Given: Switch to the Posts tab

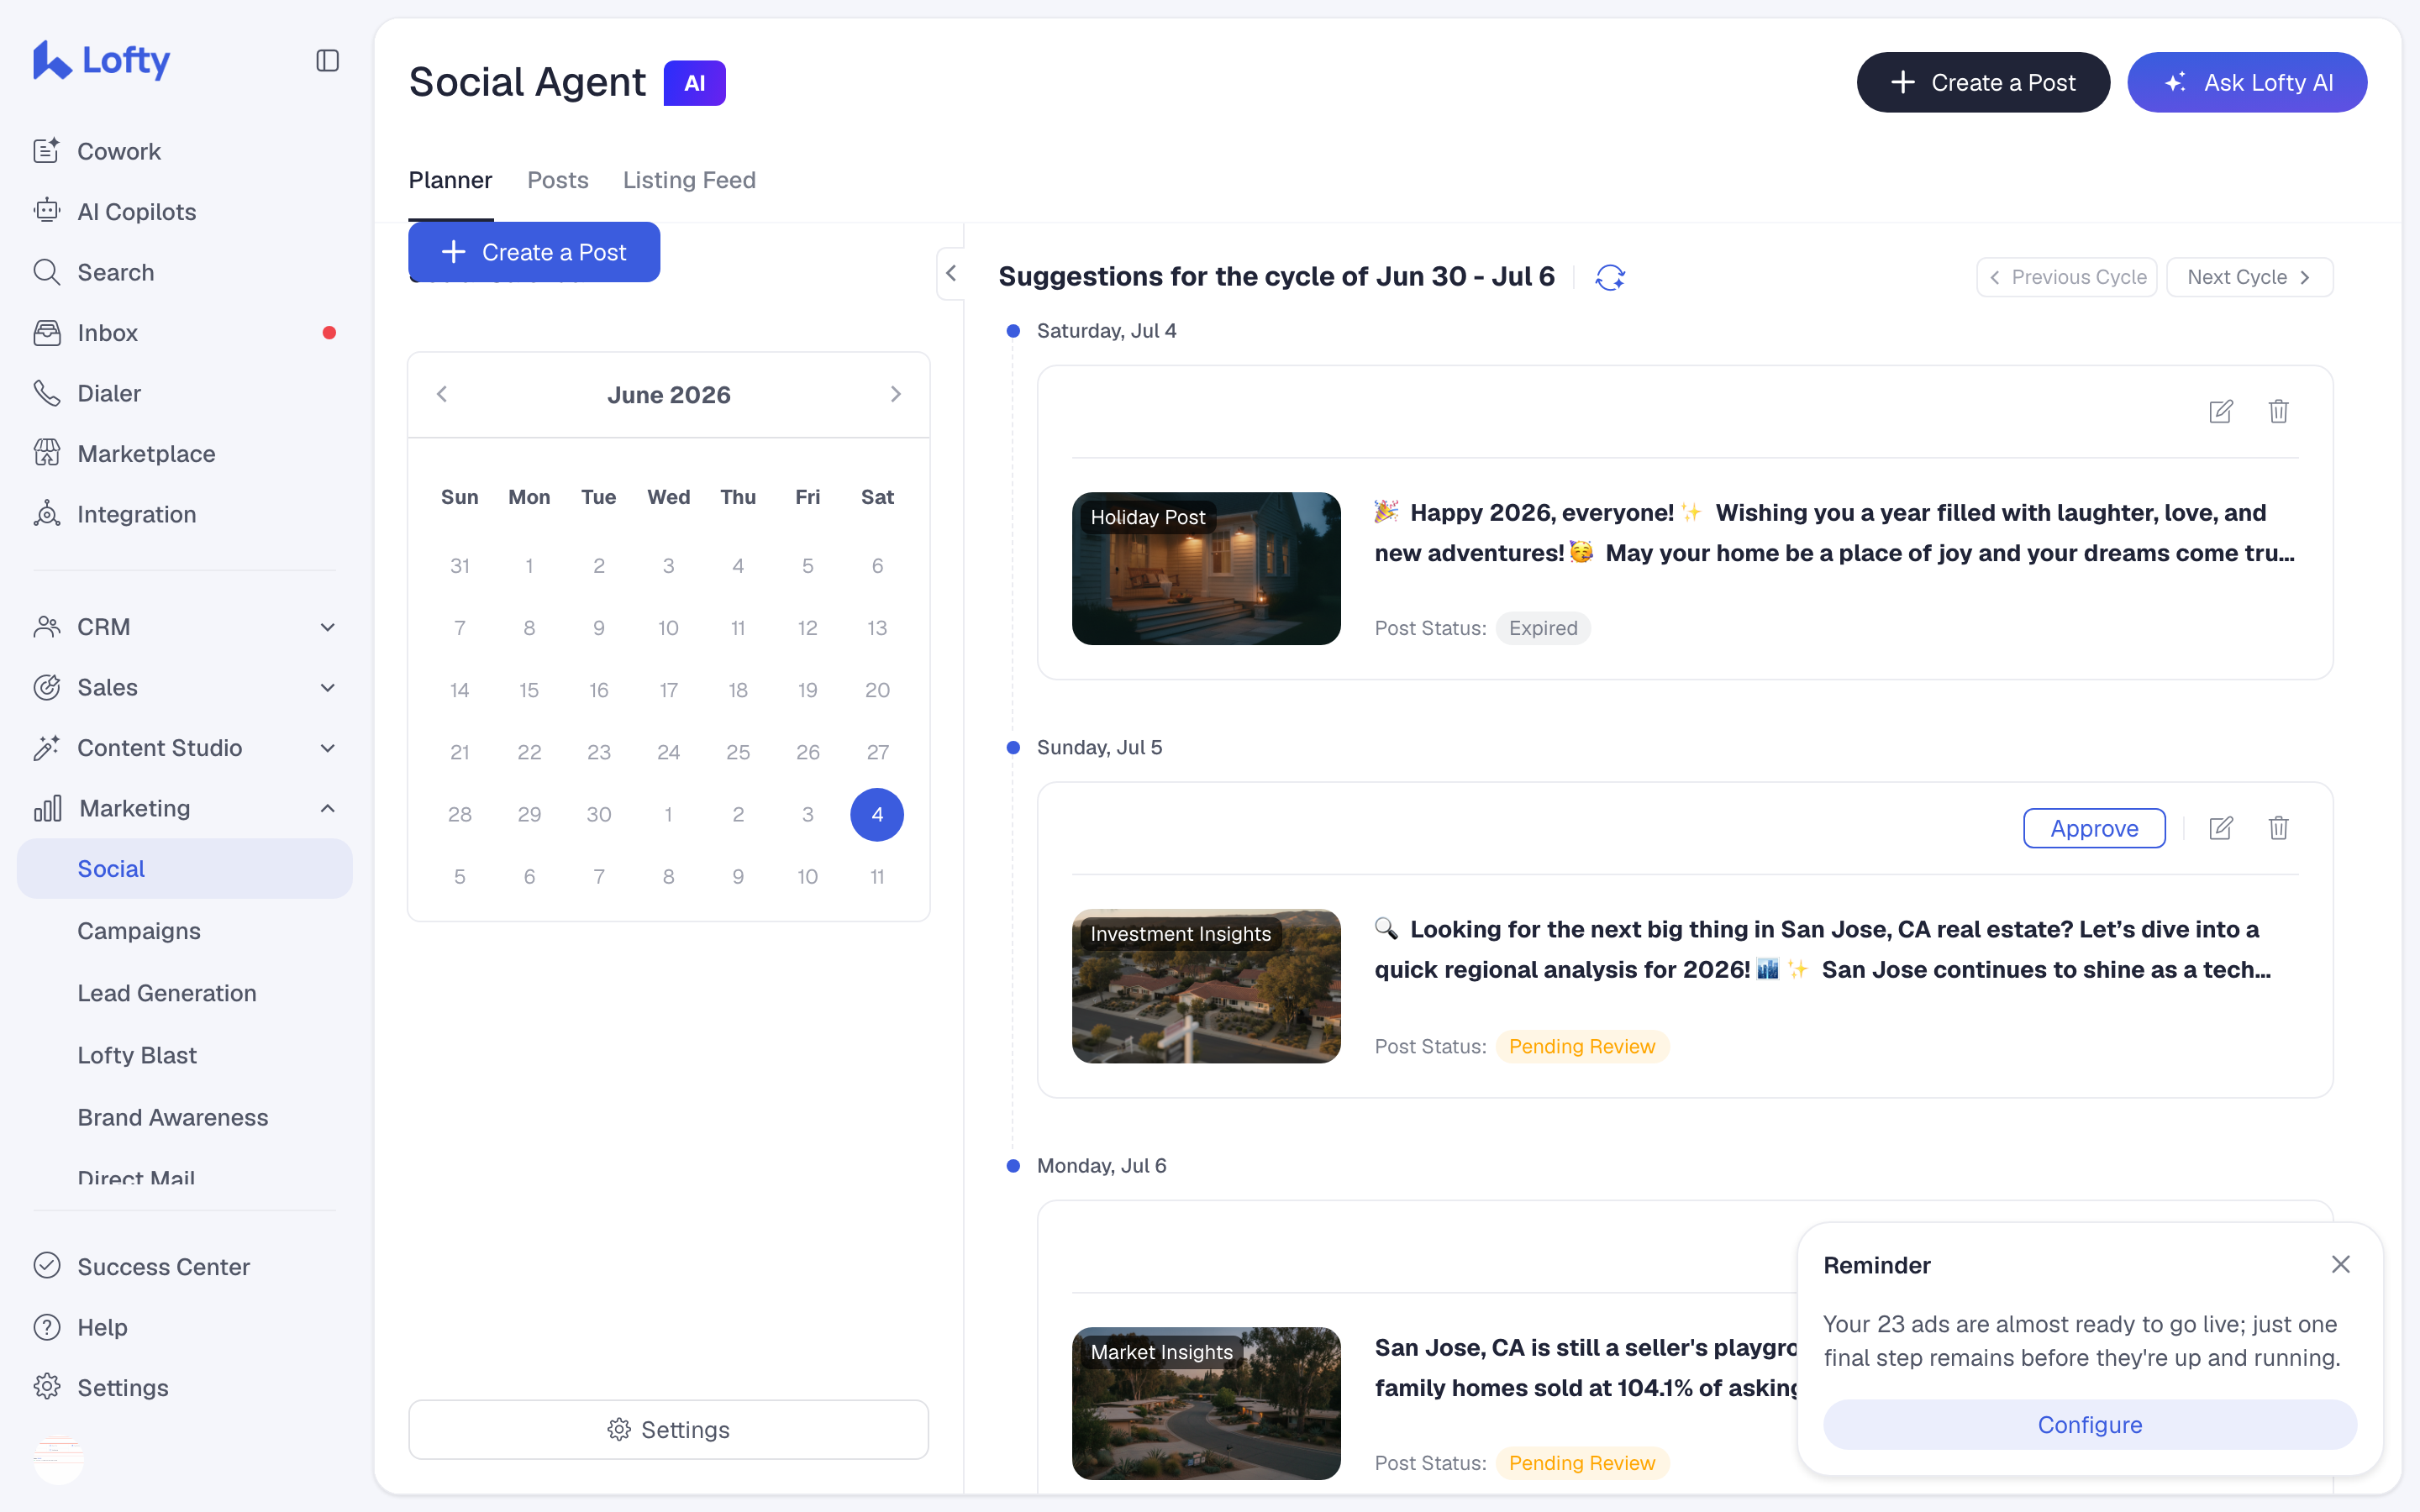Looking at the screenshot, I should [558, 180].
